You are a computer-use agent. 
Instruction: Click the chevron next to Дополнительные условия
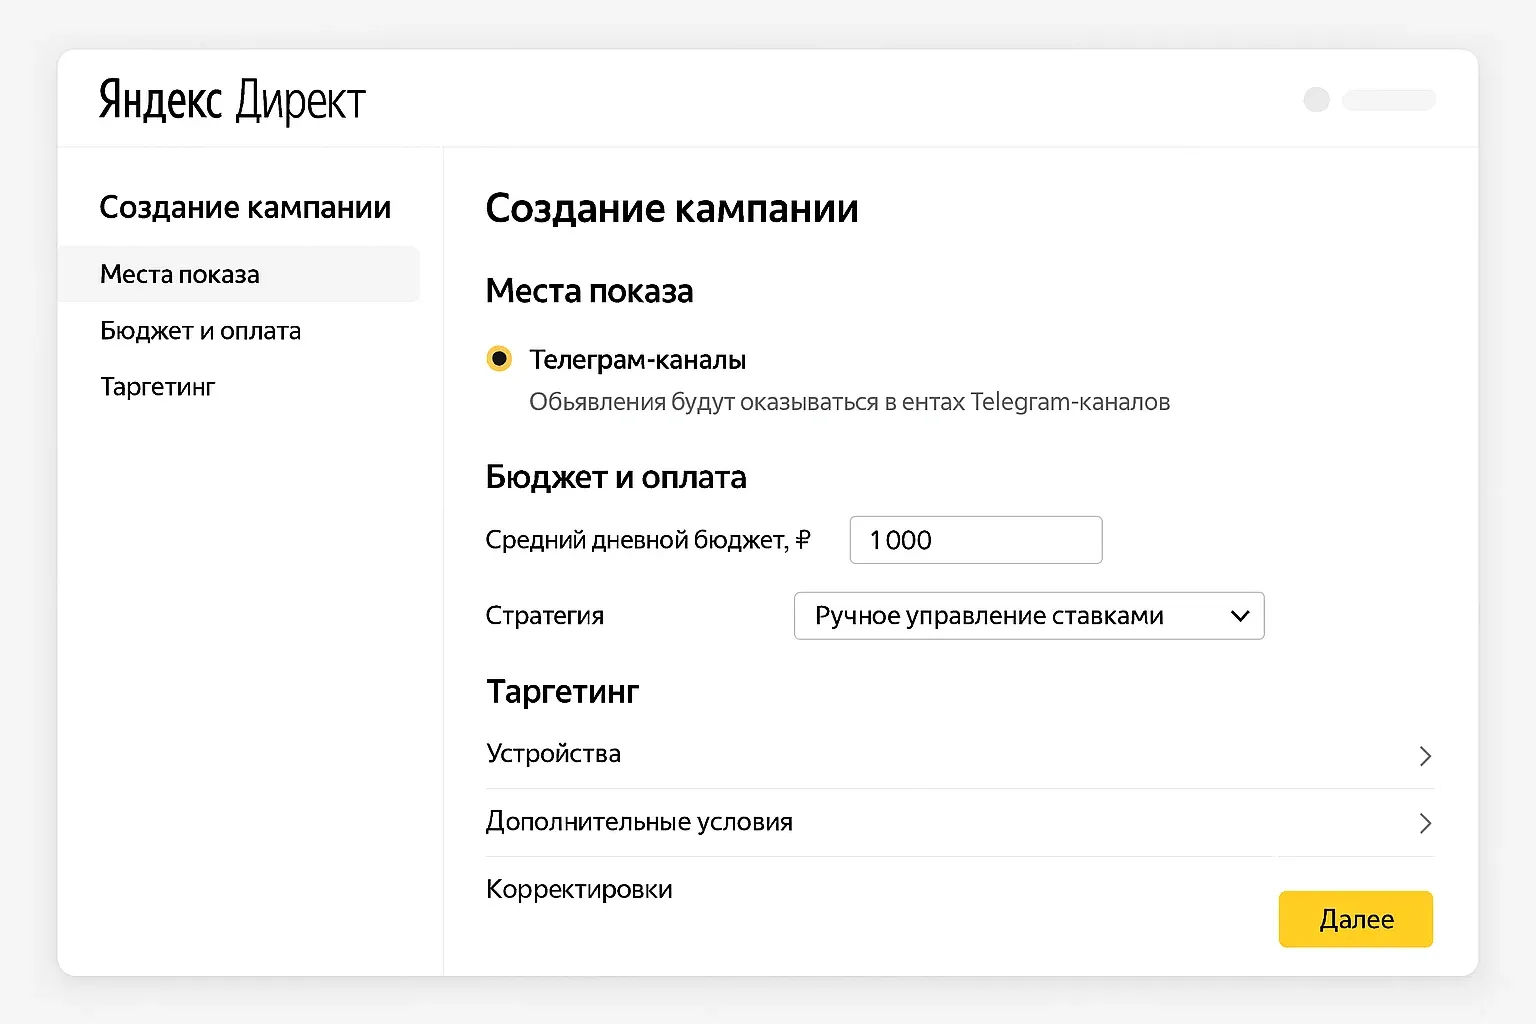[1425, 824]
